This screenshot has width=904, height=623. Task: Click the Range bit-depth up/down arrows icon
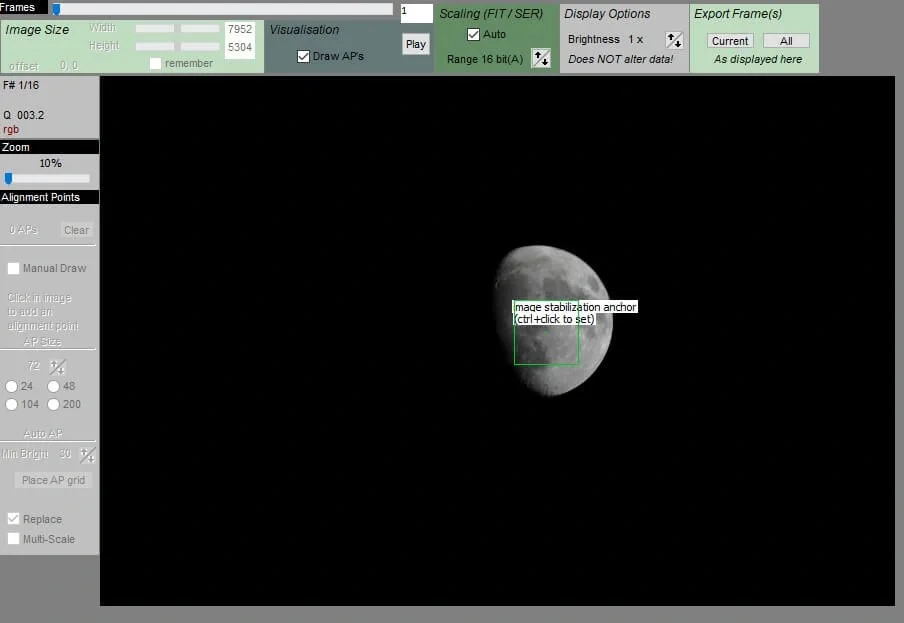tap(540, 58)
